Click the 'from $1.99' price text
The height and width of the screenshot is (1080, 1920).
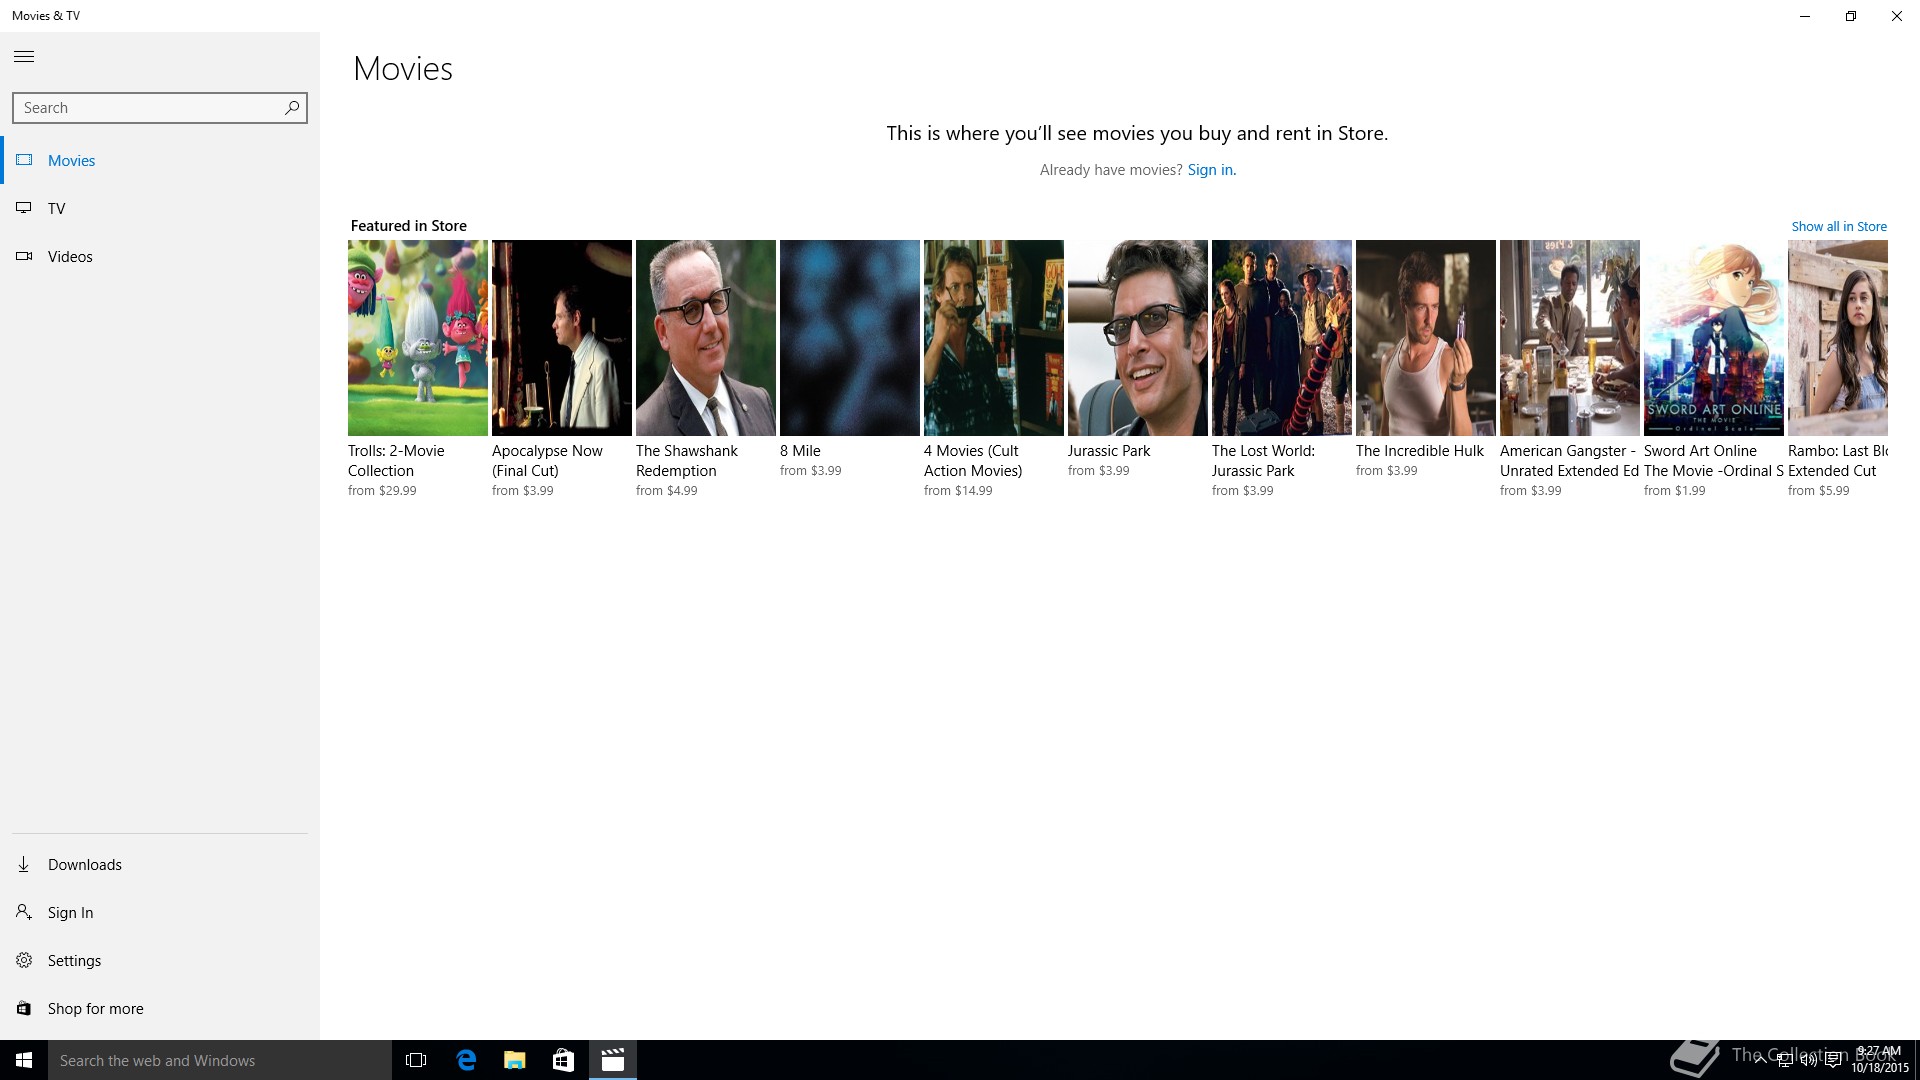(1675, 491)
